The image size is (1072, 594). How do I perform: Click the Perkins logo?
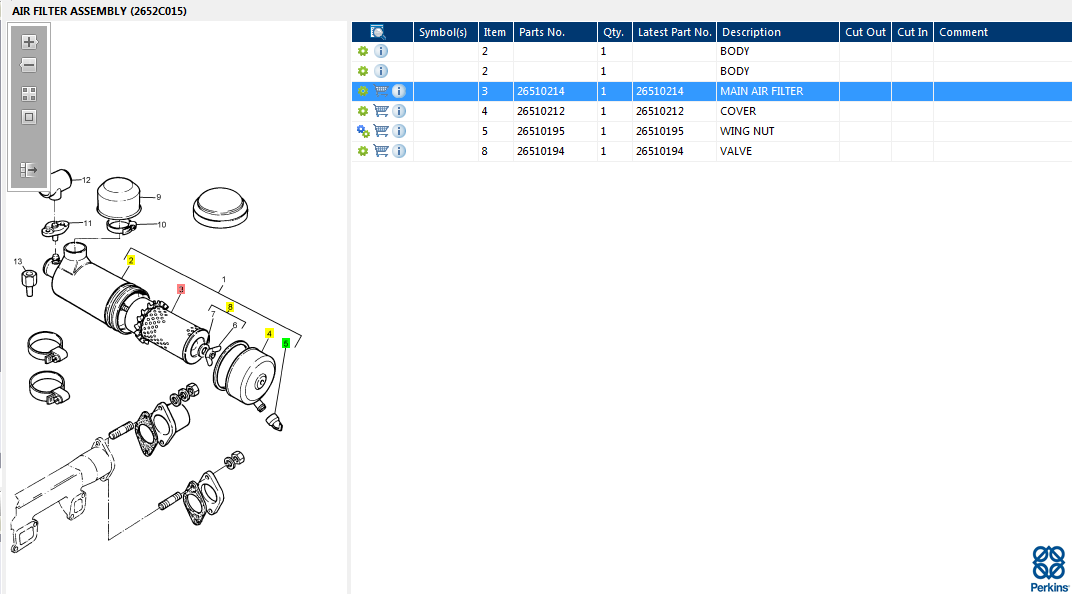1049,569
